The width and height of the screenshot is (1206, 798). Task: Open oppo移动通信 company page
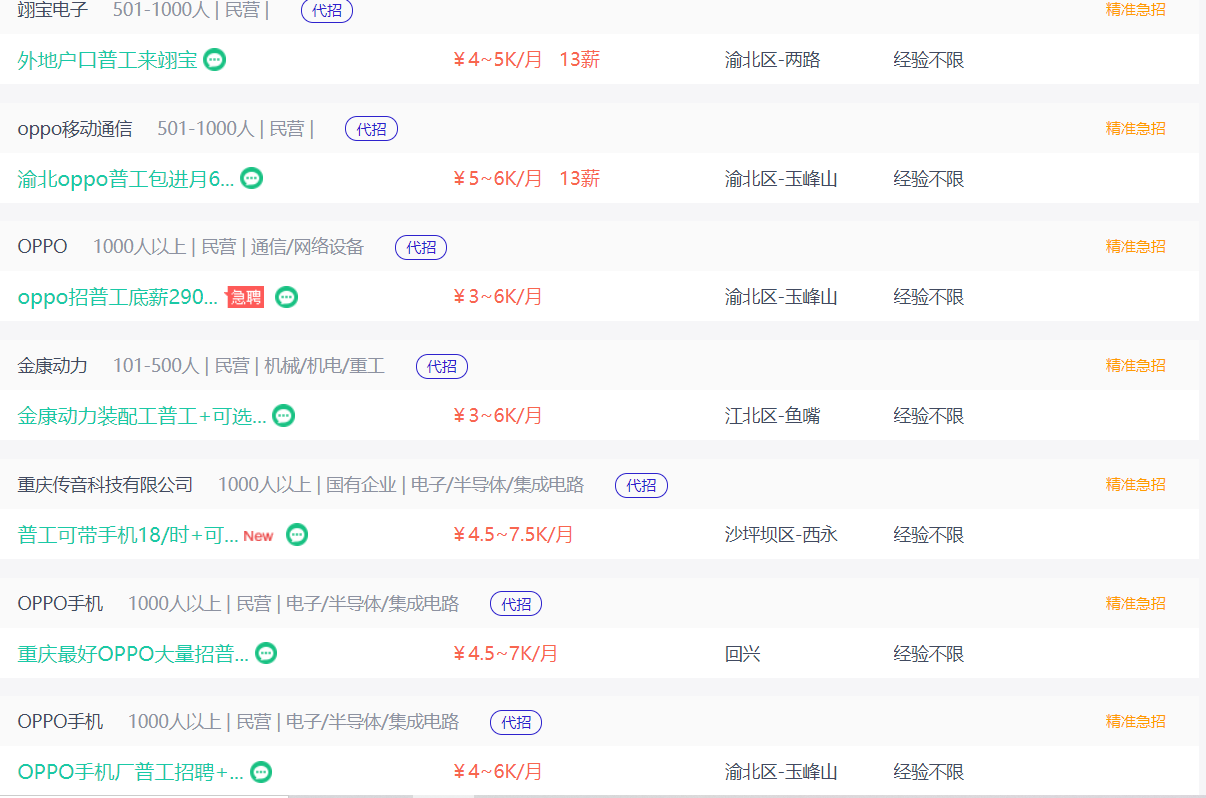[x=75, y=129]
